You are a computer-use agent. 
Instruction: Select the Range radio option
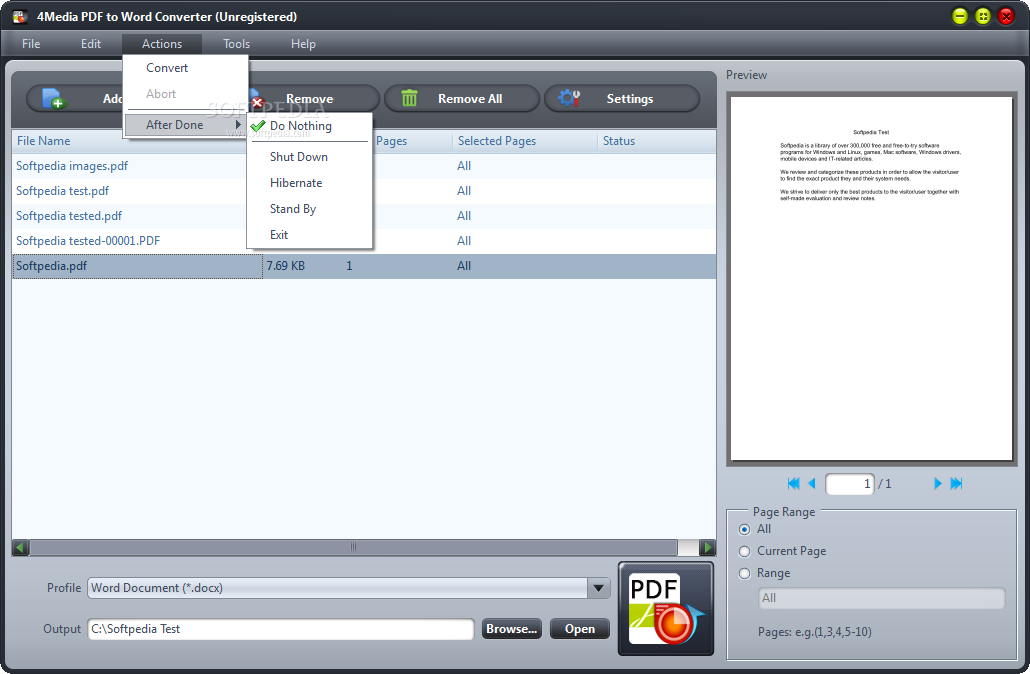click(744, 573)
